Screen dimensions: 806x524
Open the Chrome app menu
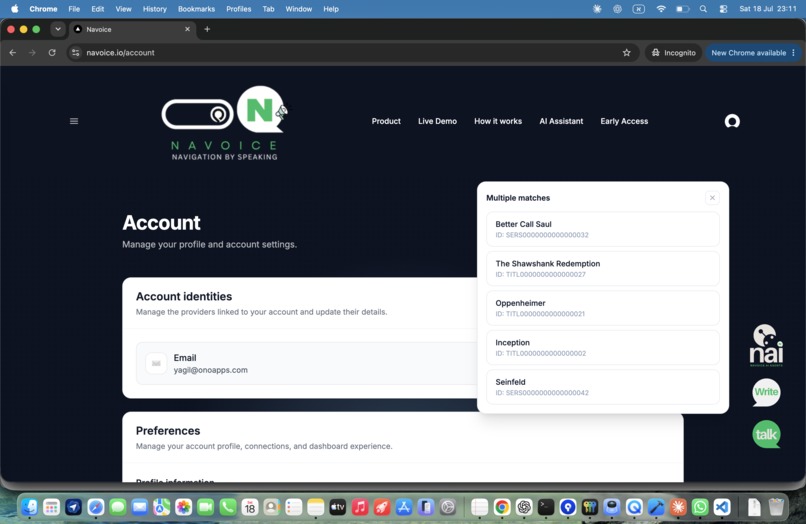click(x=43, y=9)
